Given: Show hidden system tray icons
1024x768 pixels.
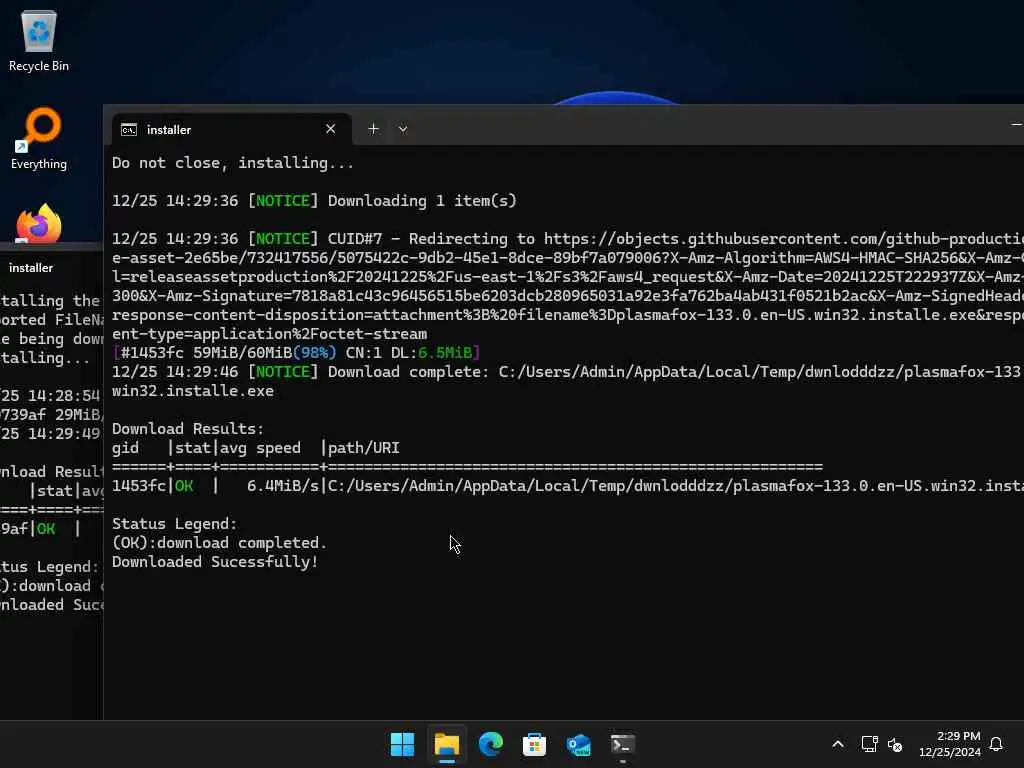Looking at the screenshot, I should [838, 744].
